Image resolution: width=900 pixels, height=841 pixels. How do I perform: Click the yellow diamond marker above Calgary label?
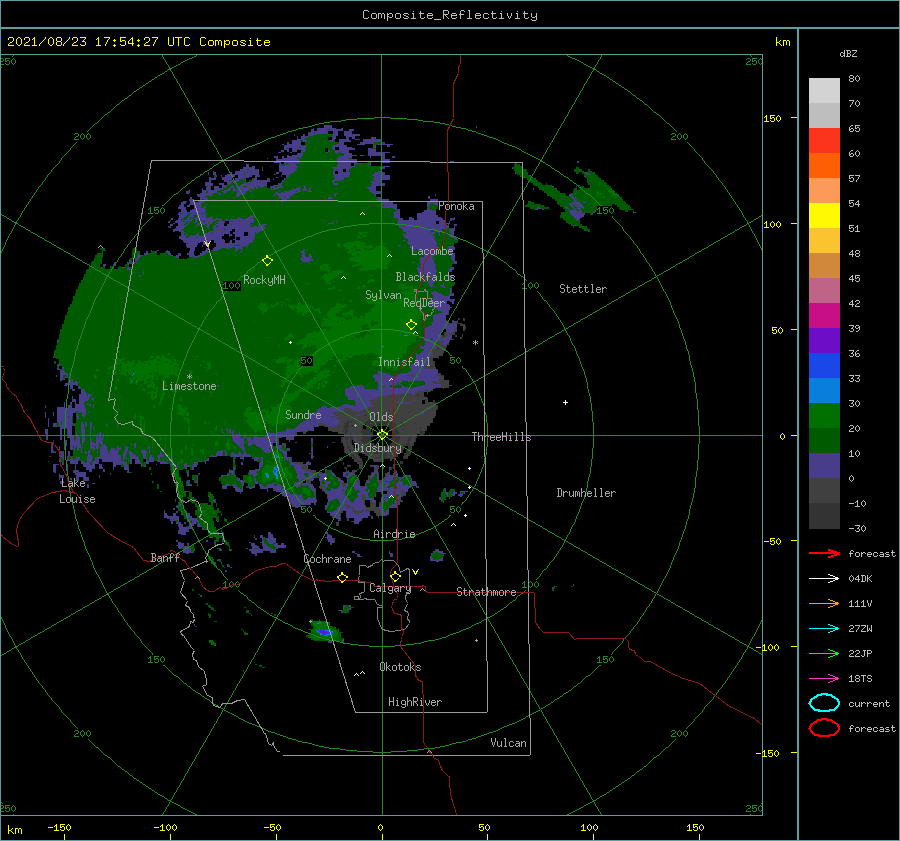(x=395, y=576)
